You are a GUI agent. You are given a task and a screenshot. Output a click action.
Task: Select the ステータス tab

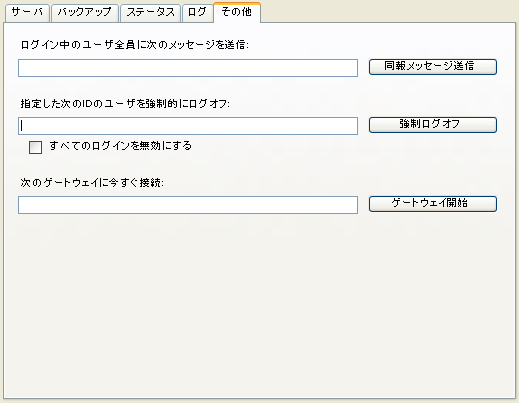click(x=150, y=13)
